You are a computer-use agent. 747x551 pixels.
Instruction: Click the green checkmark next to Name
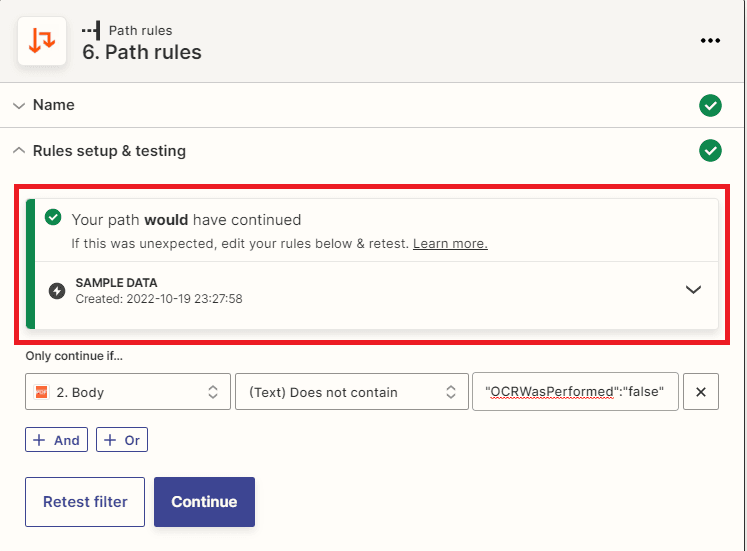click(x=710, y=105)
